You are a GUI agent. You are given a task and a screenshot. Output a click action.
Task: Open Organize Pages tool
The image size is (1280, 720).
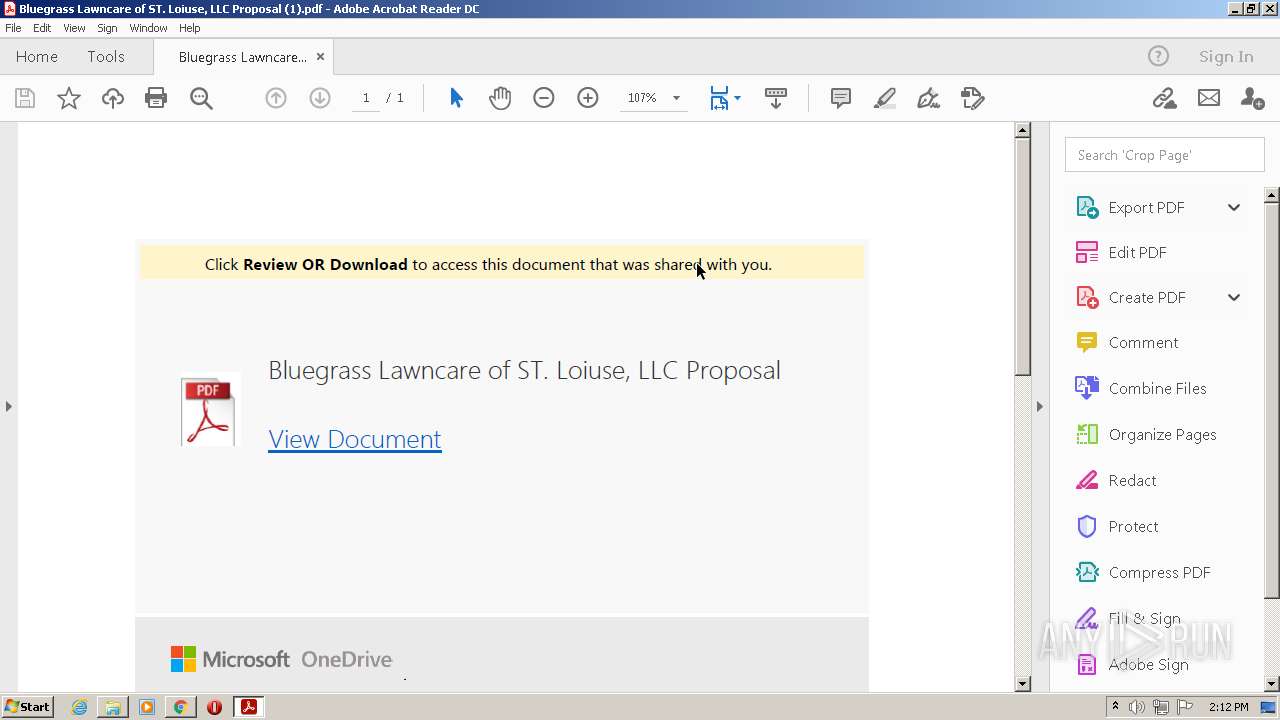[x=1162, y=434]
